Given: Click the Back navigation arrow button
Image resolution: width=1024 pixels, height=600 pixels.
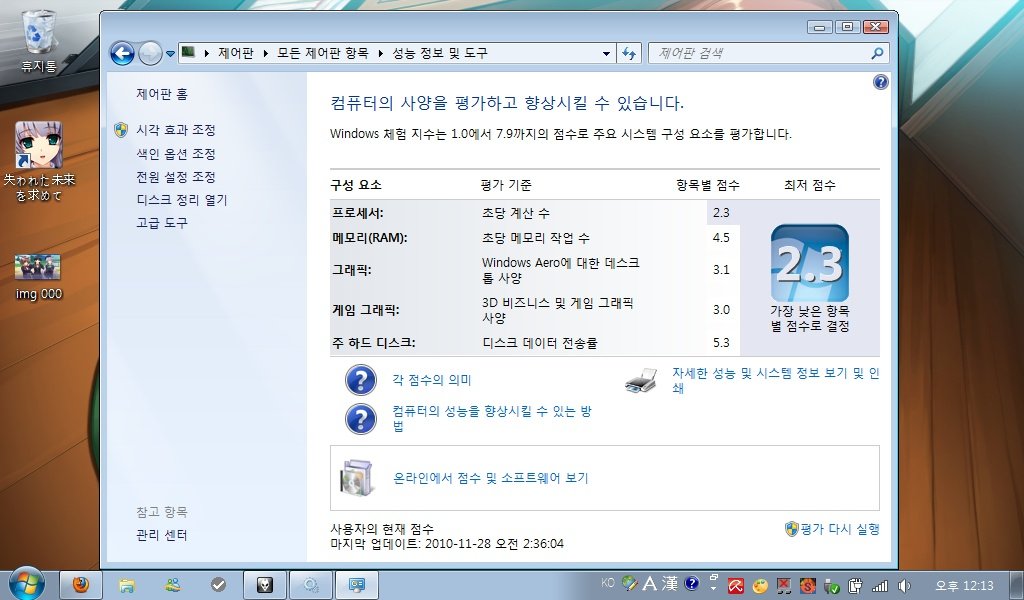Looking at the screenshot, I should [122, 53].
